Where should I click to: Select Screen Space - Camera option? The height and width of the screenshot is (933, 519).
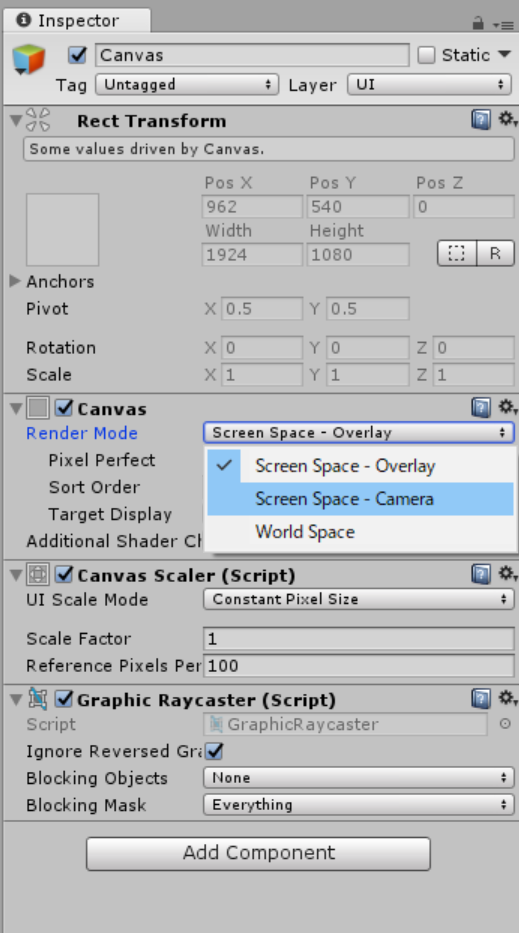coord(360,499)
